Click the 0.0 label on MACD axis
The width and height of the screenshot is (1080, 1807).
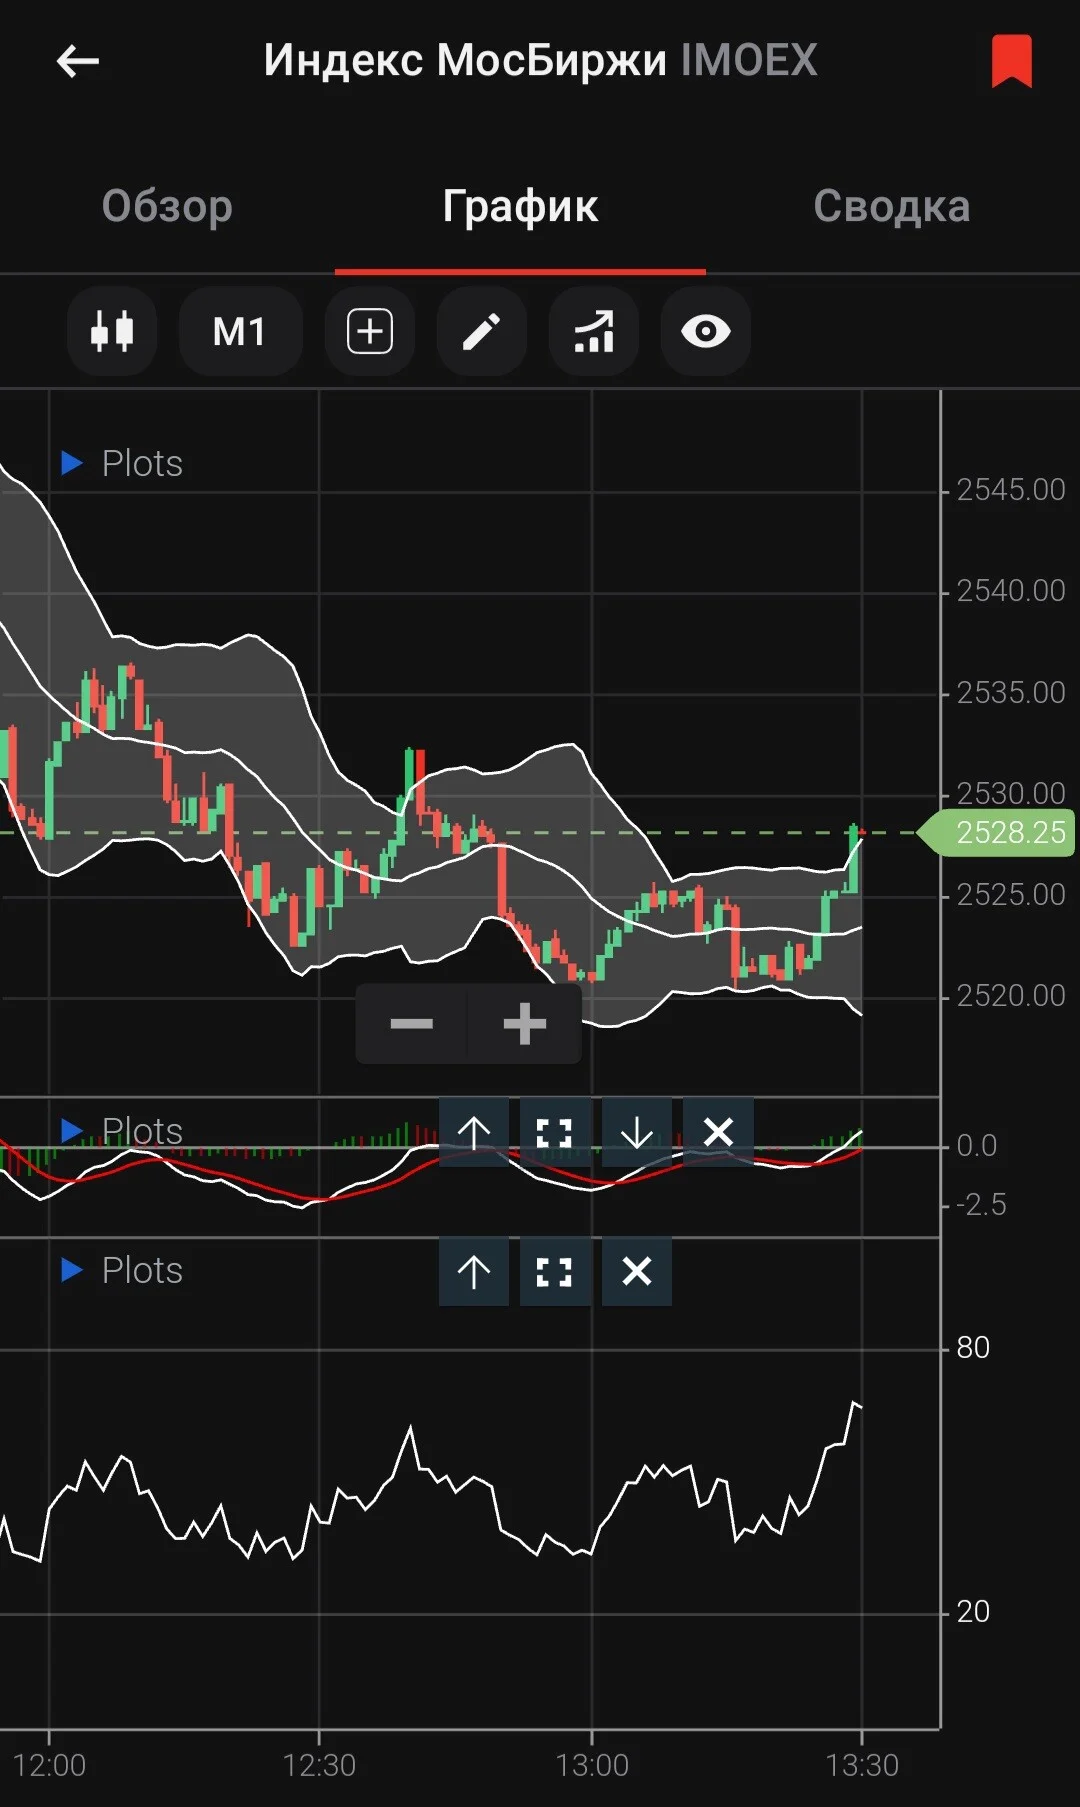coord(977,1145)
